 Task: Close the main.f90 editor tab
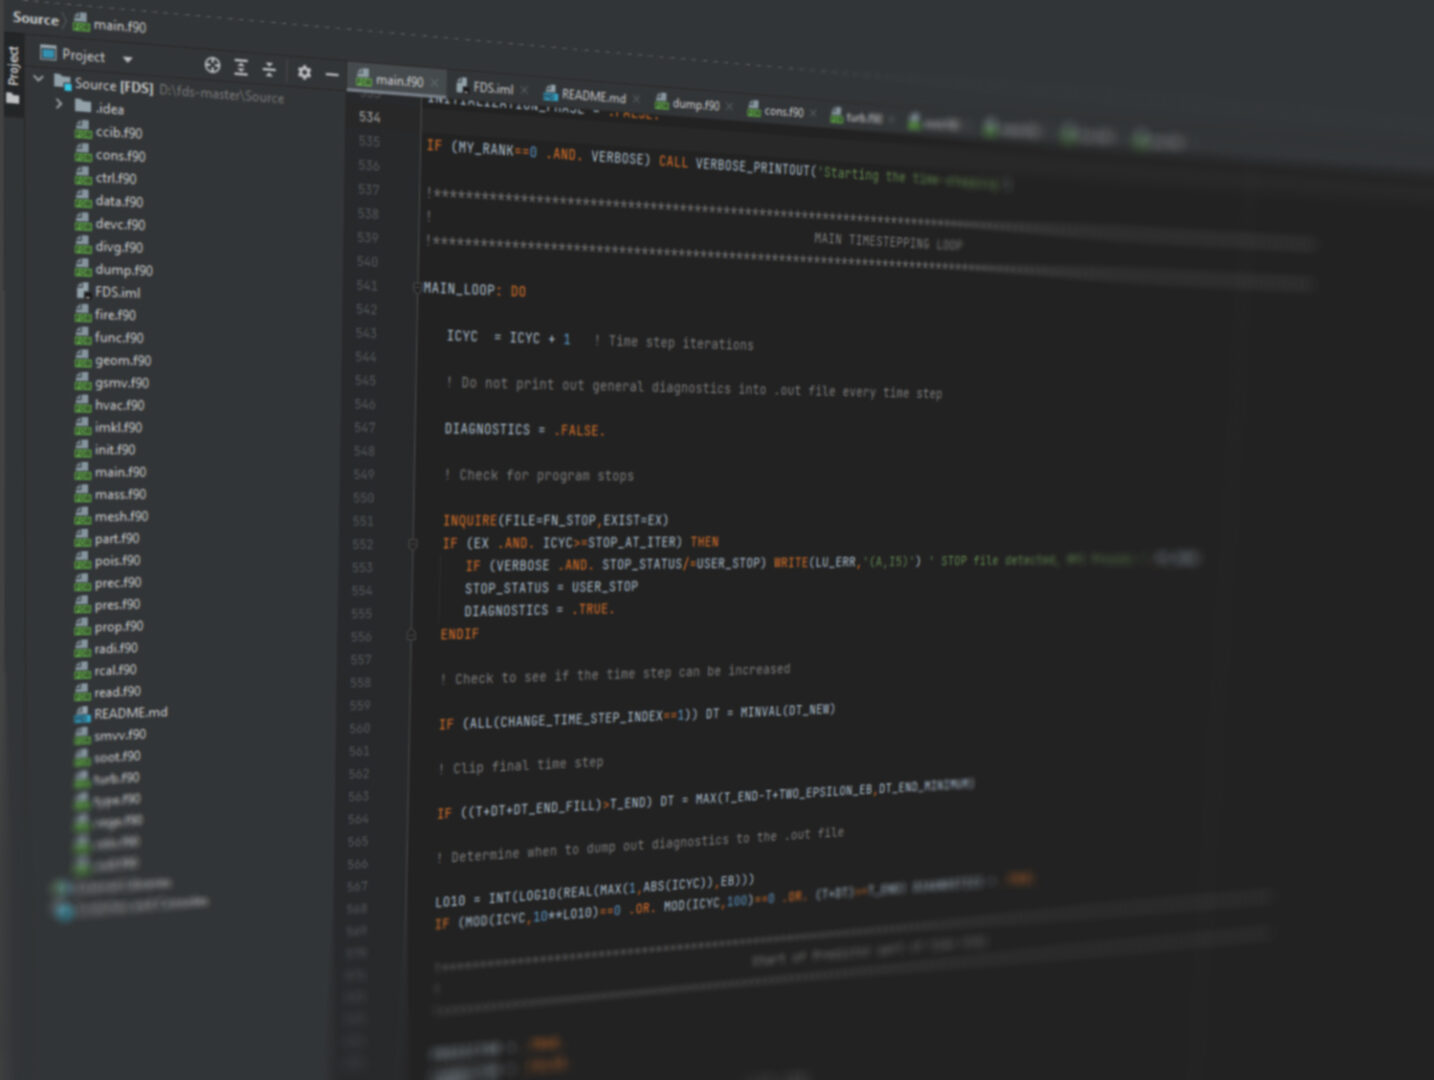435,83
